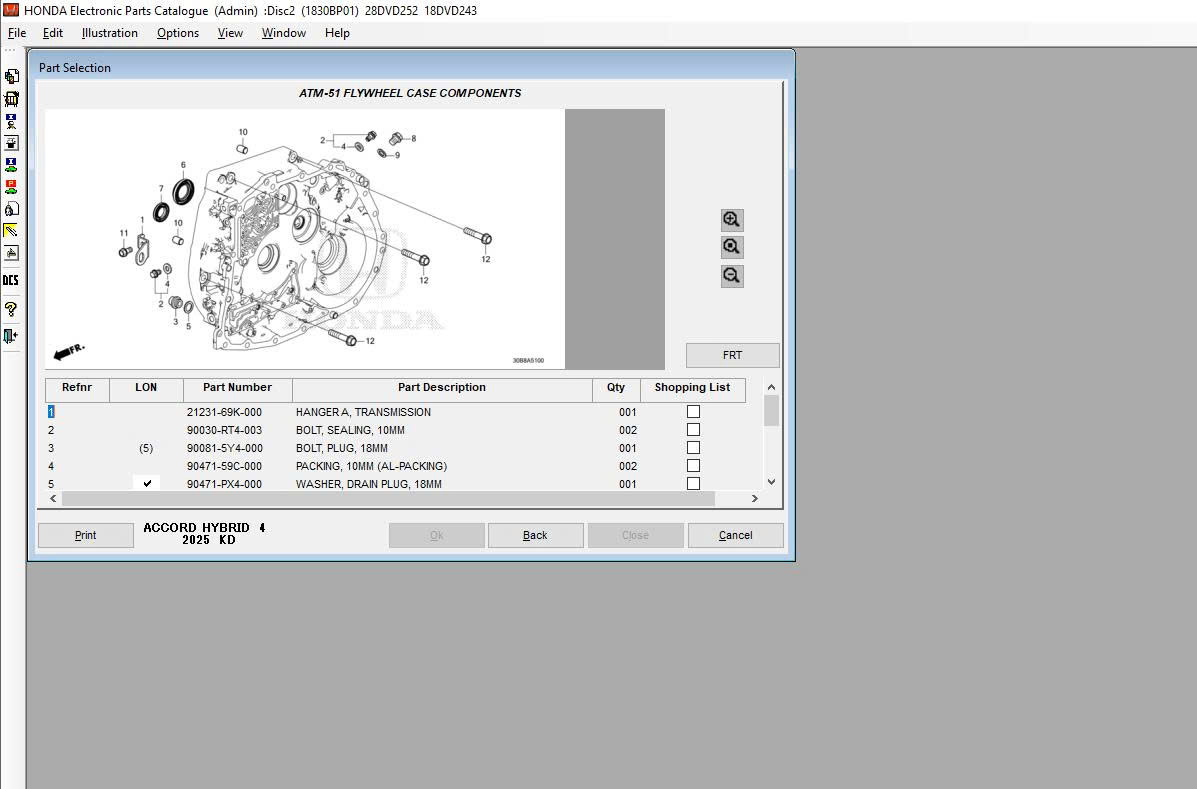The height and width of the screenshot is (789, 1197).
Task: Open the locked document sidebar icon
Action: 11,208
